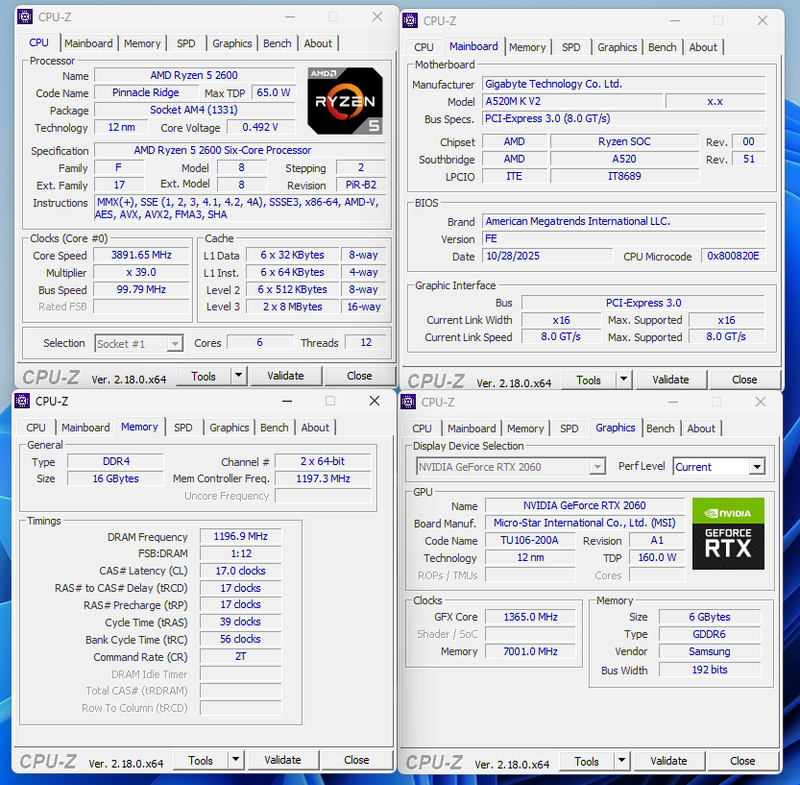Click the CPU-Z app icon in Graphics window title bar
This screenshot has width=800, height=785.
[408, 402]
